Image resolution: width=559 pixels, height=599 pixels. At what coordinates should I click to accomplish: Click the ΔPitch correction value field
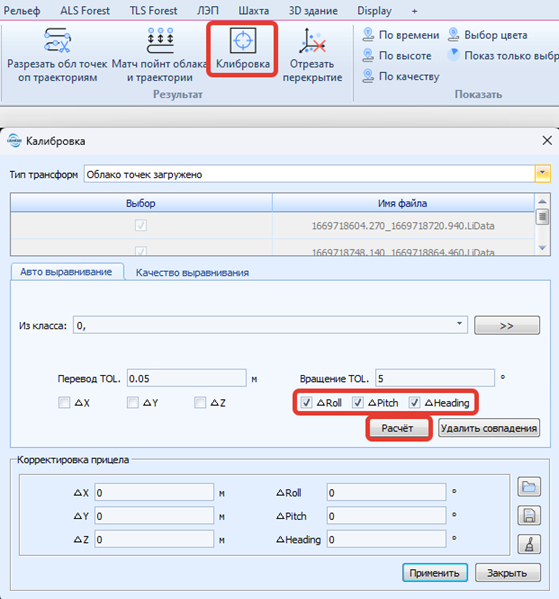386,516
